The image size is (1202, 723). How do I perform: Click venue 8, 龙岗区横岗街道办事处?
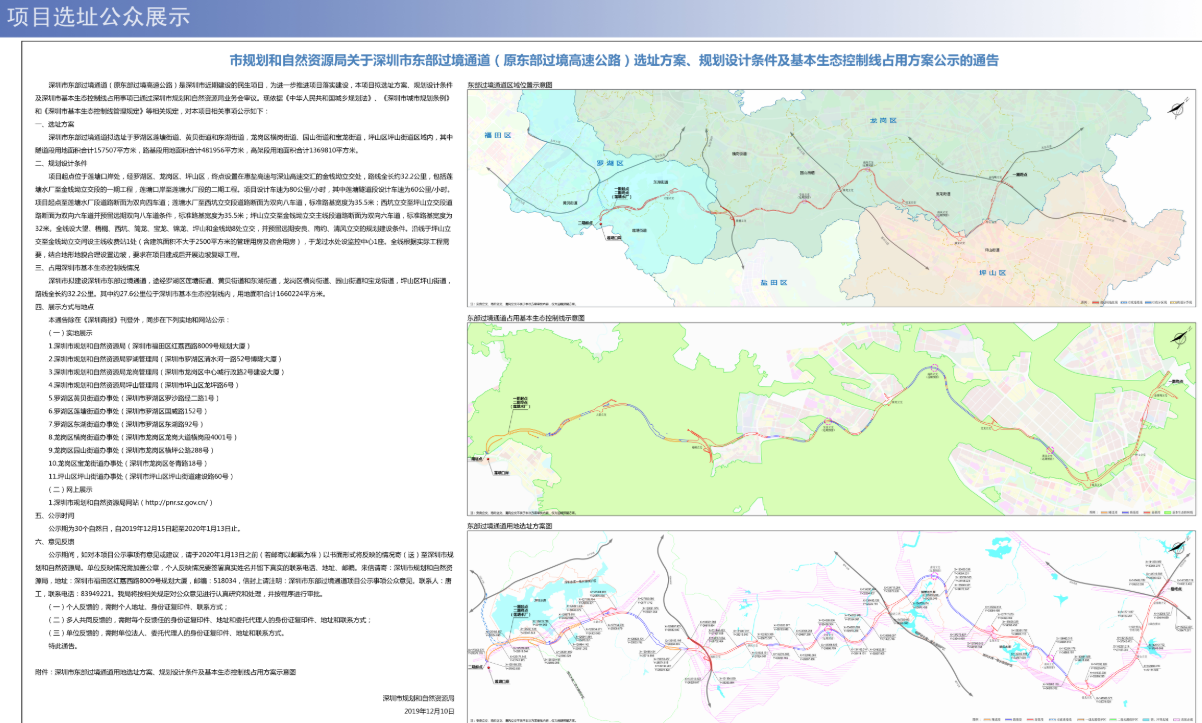point(142,437)
